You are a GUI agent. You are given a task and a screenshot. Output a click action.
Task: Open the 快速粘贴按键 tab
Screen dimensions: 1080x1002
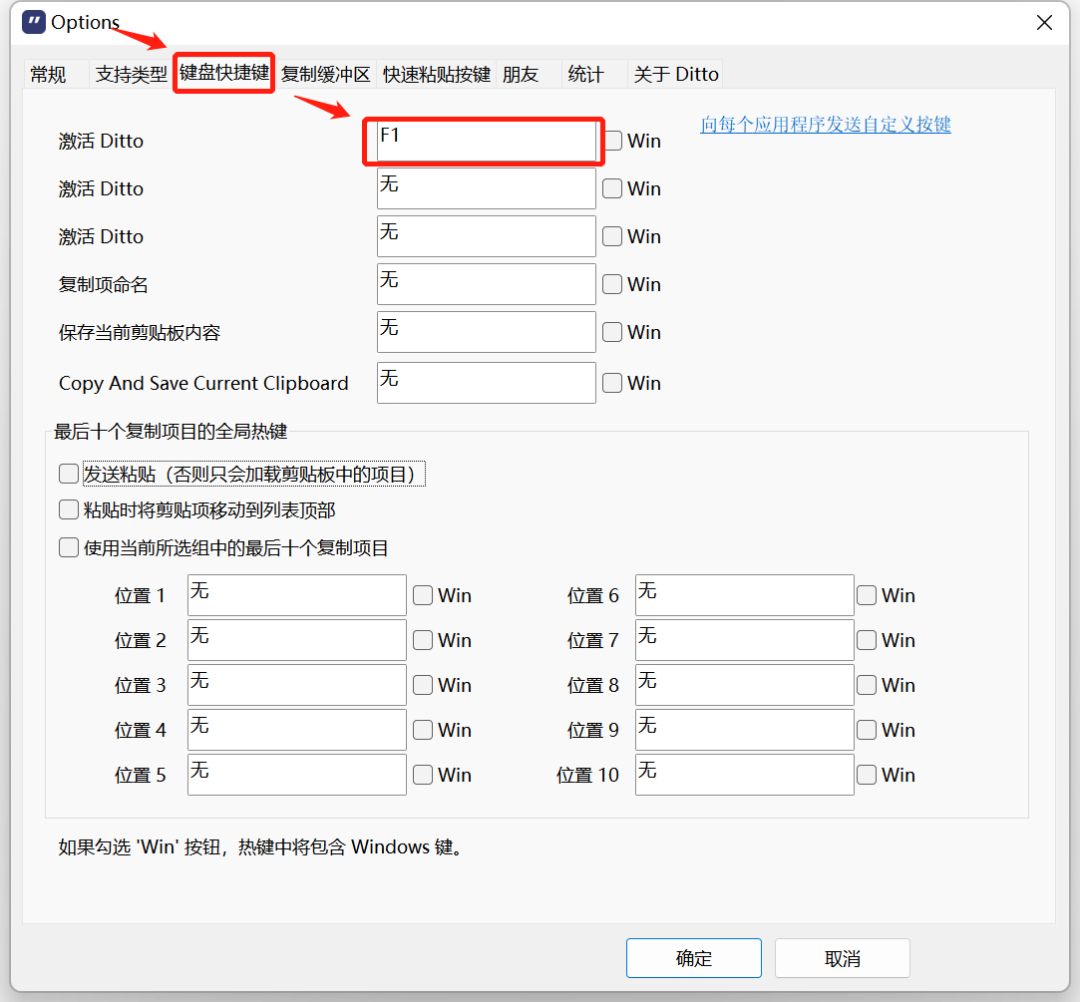tap(436, 74)
